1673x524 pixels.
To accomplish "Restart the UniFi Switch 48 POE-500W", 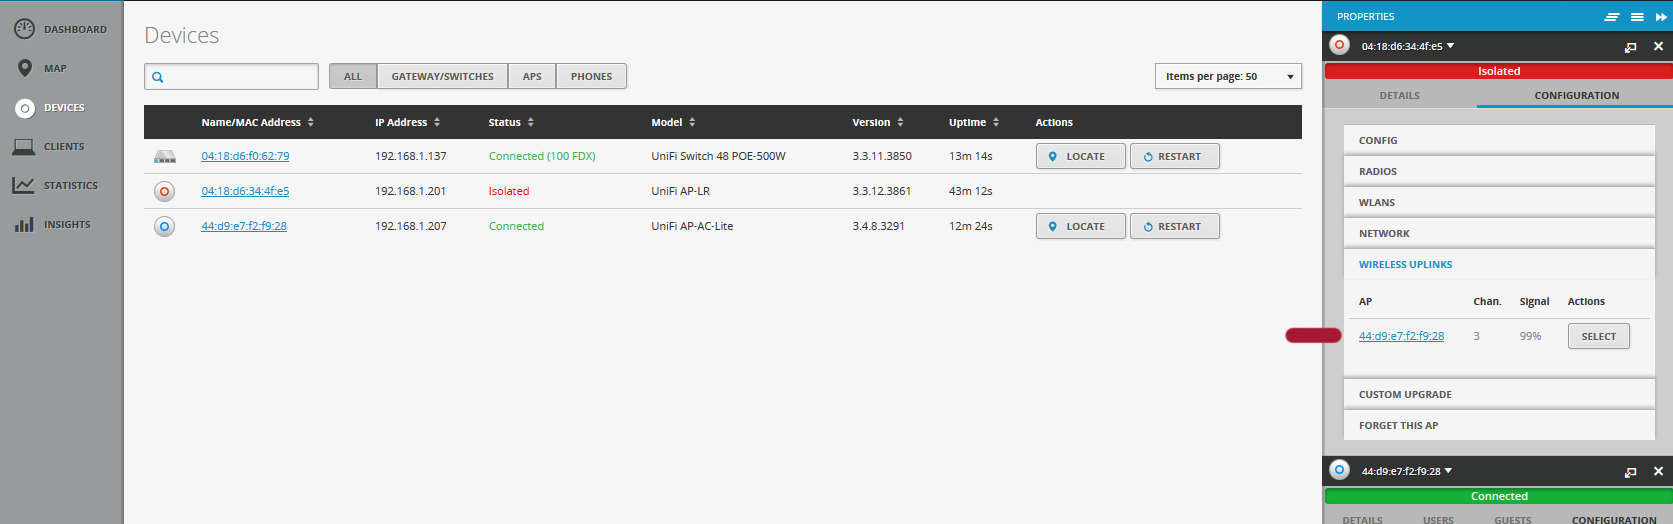I will pos(1174,157).
